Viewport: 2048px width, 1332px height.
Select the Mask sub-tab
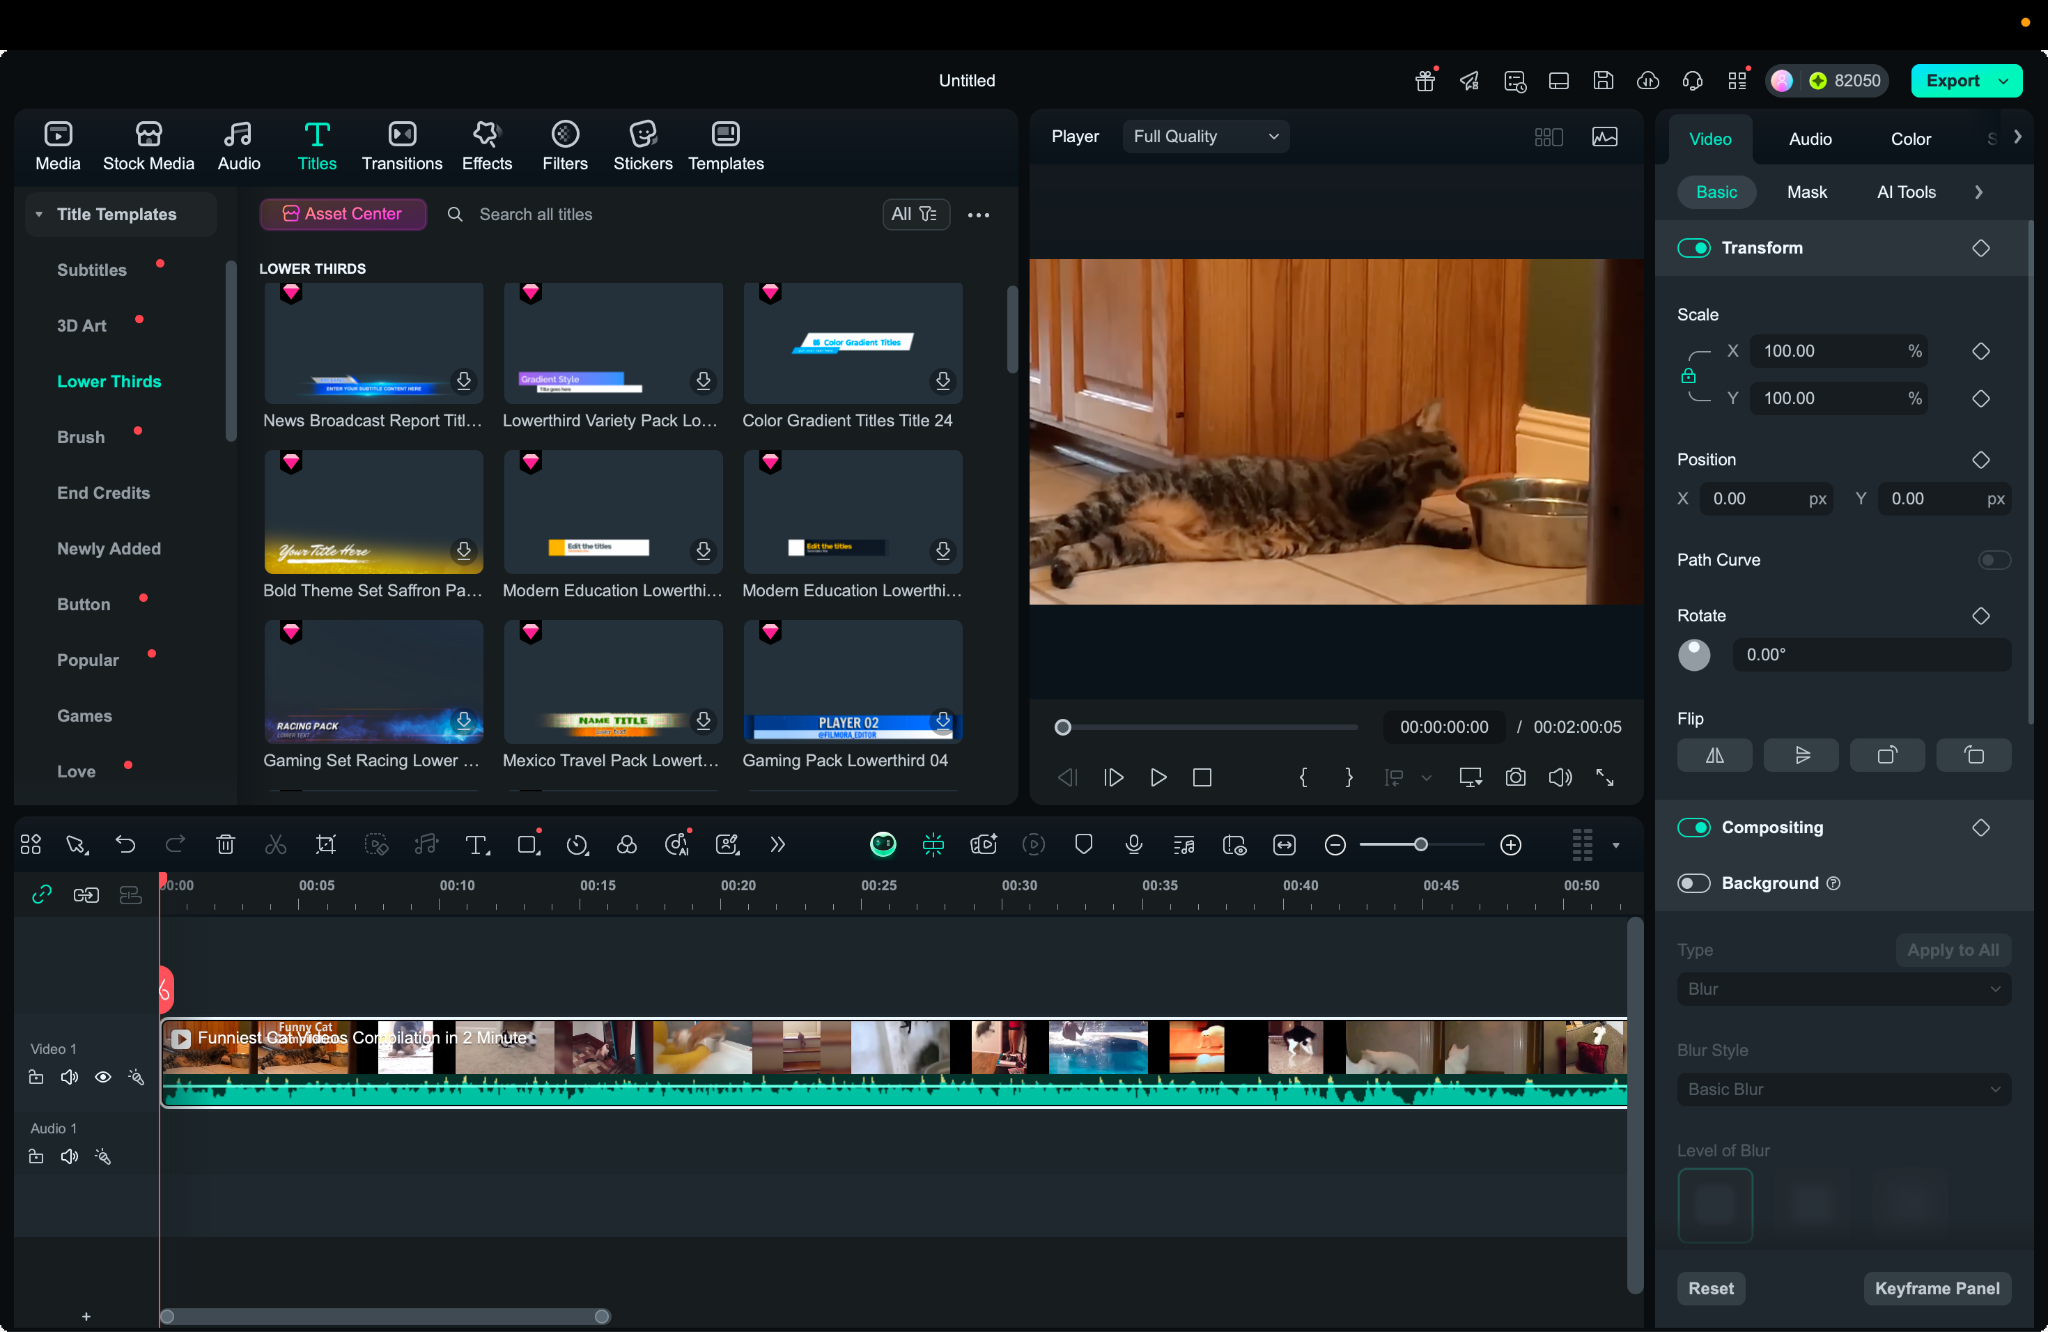coord(1806,192)
